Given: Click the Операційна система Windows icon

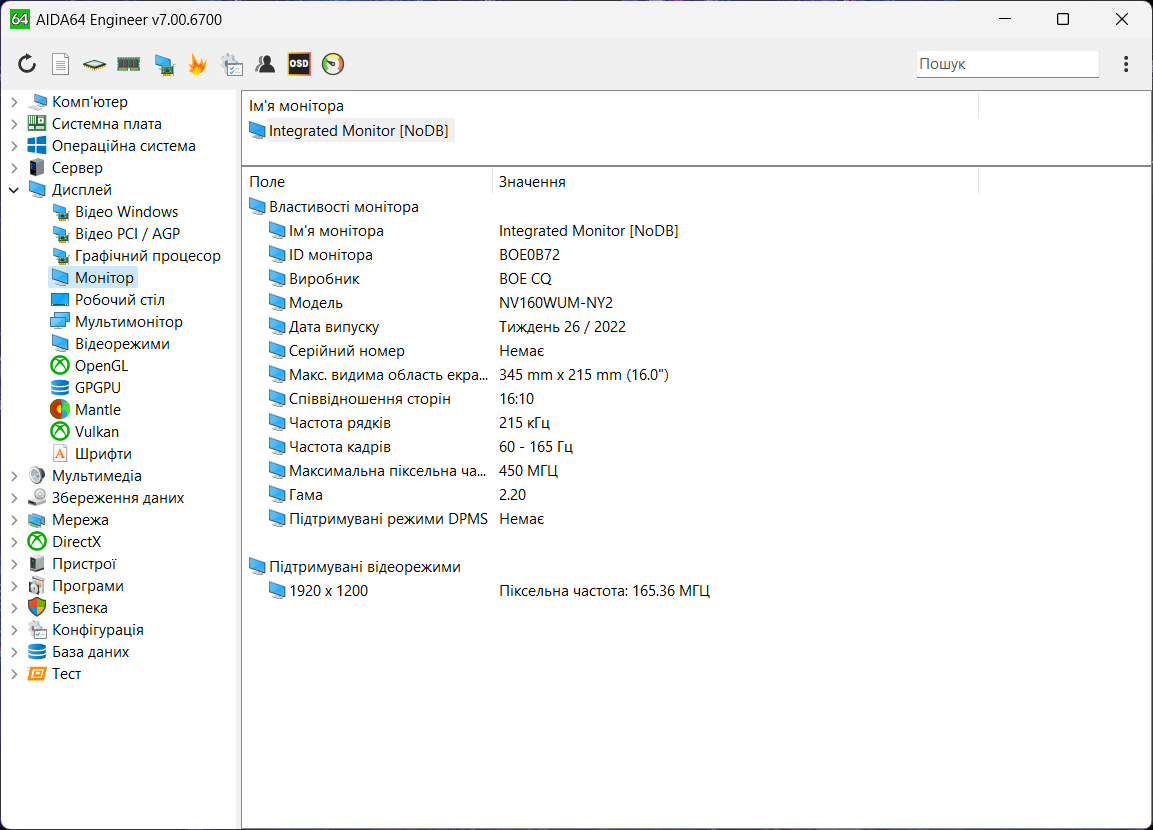Looking at the screenshot, I should (37, 146).
